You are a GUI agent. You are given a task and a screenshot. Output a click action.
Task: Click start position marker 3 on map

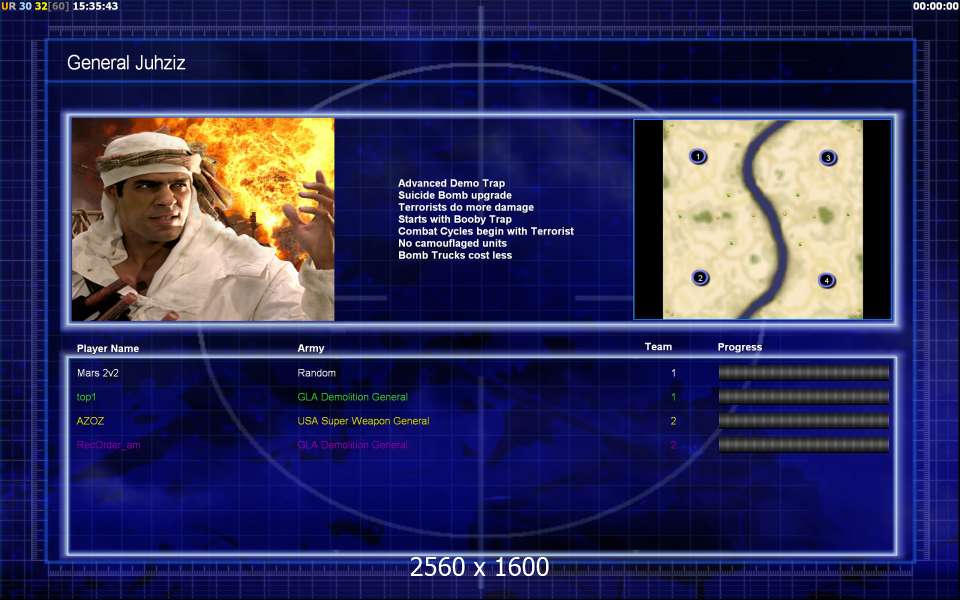[828, 158]
